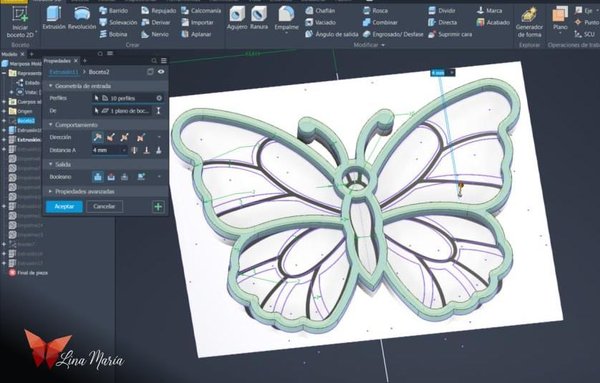
Task: Click Extrusión11 breadcrumb in Propiedades
Action: [64, 72]
